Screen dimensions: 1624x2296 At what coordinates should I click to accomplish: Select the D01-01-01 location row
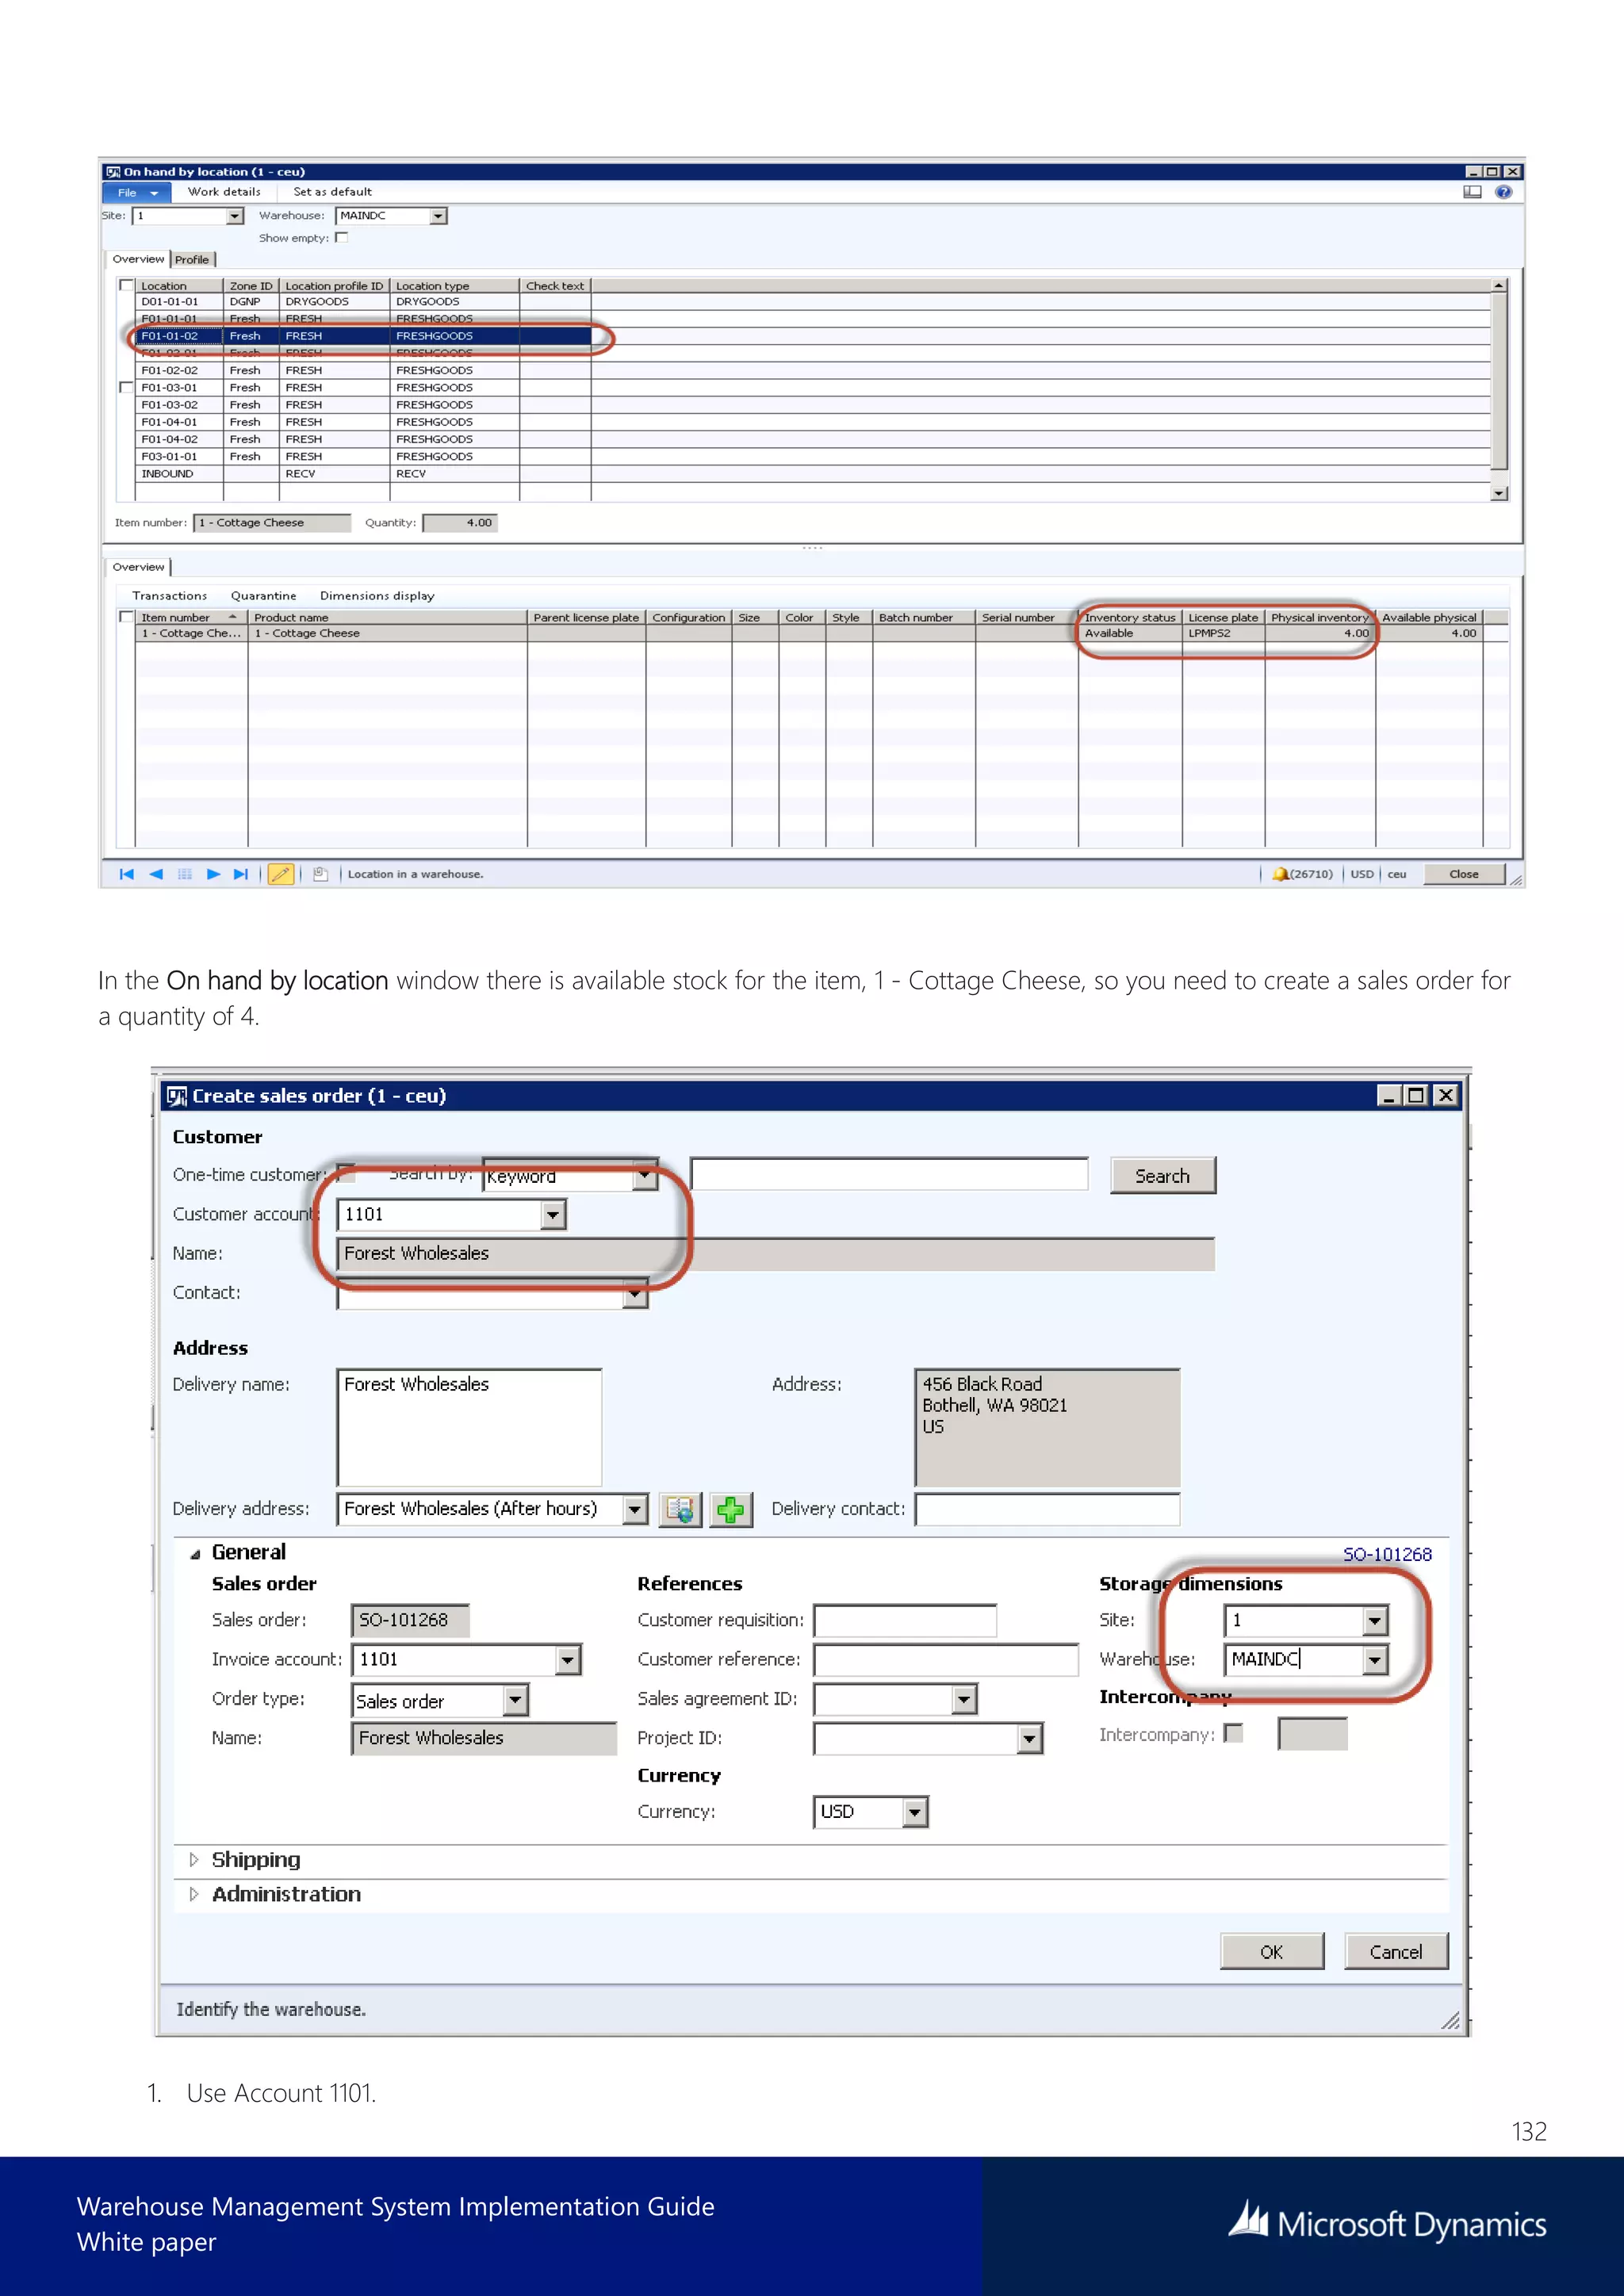point(364,301)
